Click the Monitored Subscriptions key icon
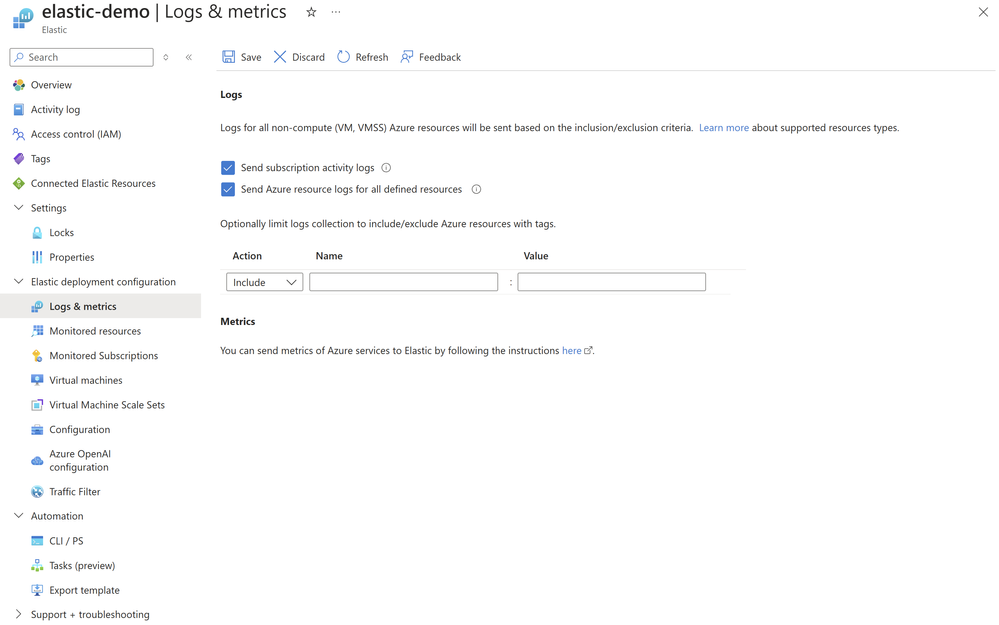The width and height of the screenshot is (999, 625). click(x=38, y=356)
